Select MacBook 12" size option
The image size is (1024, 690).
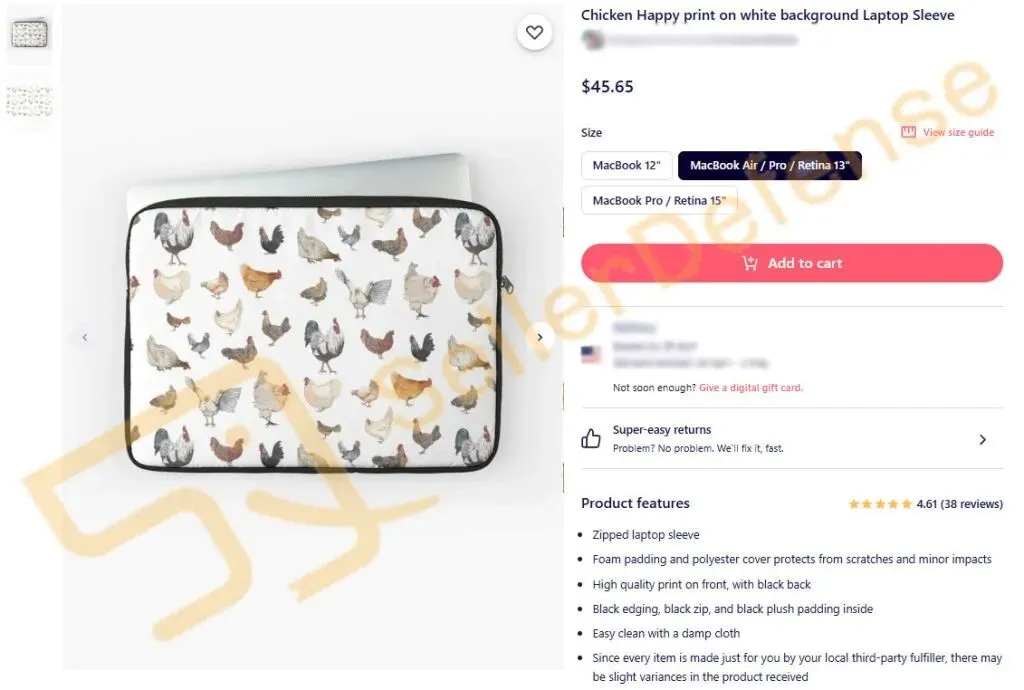pyautogui.click(x=626, y=165)
